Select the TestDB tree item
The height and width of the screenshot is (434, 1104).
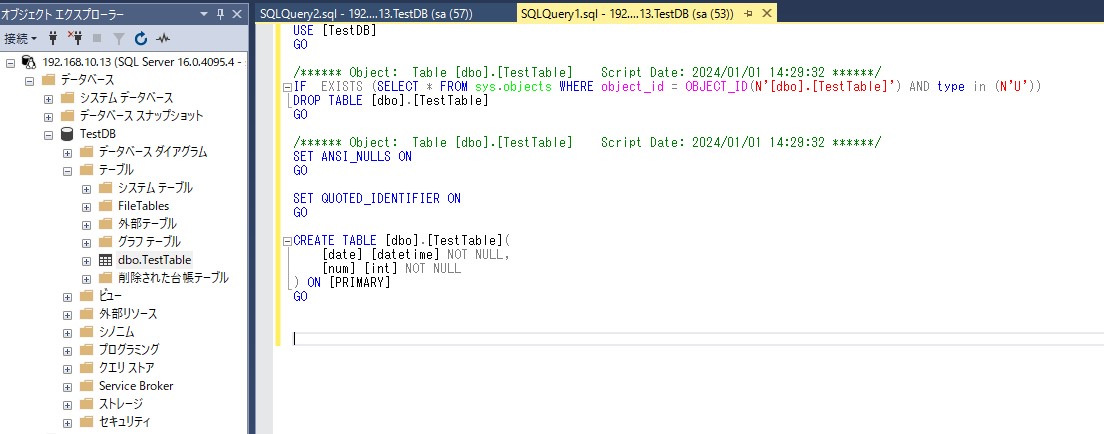click(x=98, y=134)
